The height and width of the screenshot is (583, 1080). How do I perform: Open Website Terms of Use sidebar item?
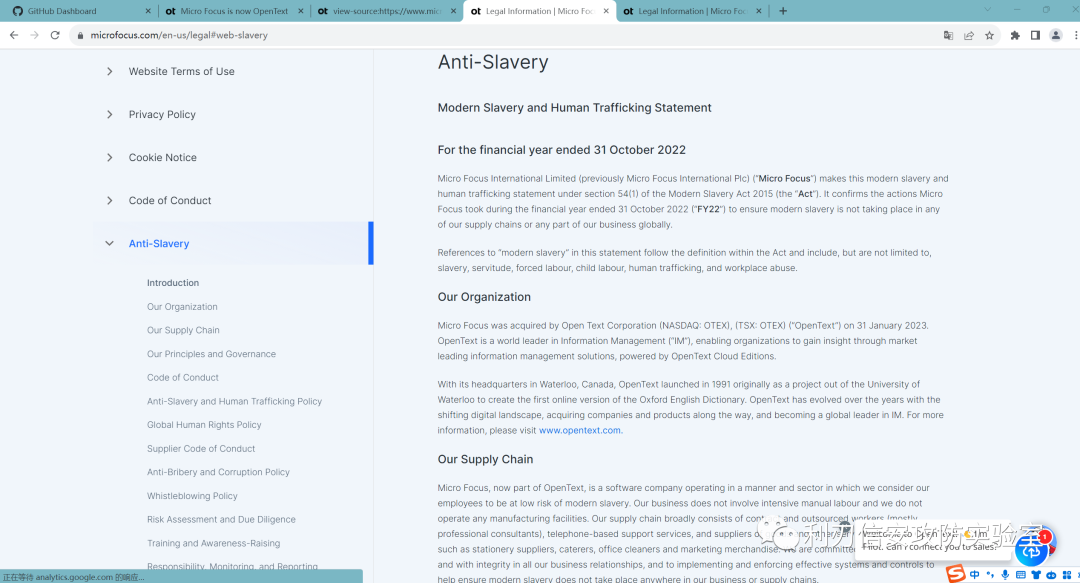(x=182, y=72)
